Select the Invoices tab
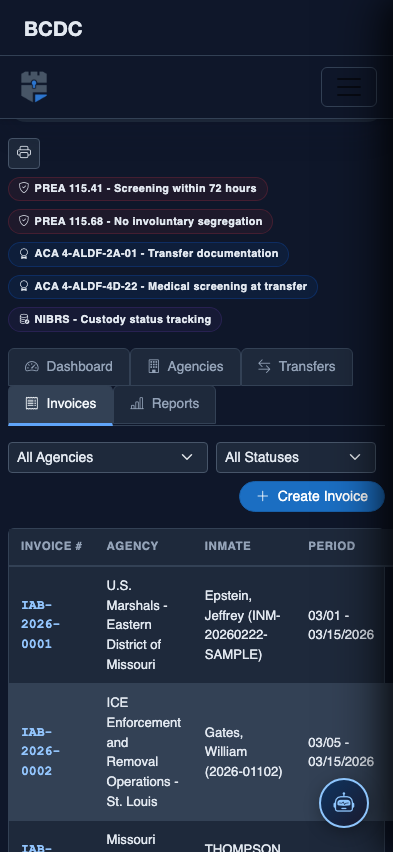This screenshot has width=393, height=852. pos(60,405)
